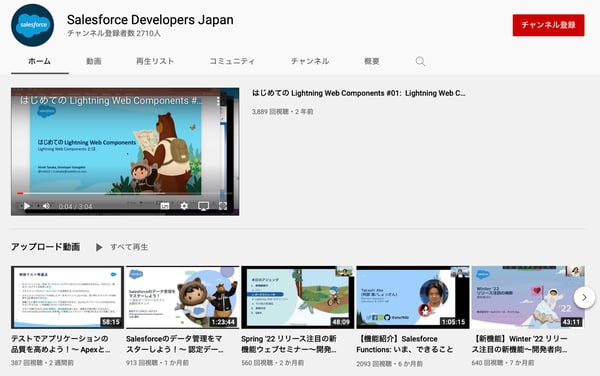This screenshot has width=600, height=376.
Task: Select the 58:15 test quality video thumbnail
Action: click(x=67, y=297)
